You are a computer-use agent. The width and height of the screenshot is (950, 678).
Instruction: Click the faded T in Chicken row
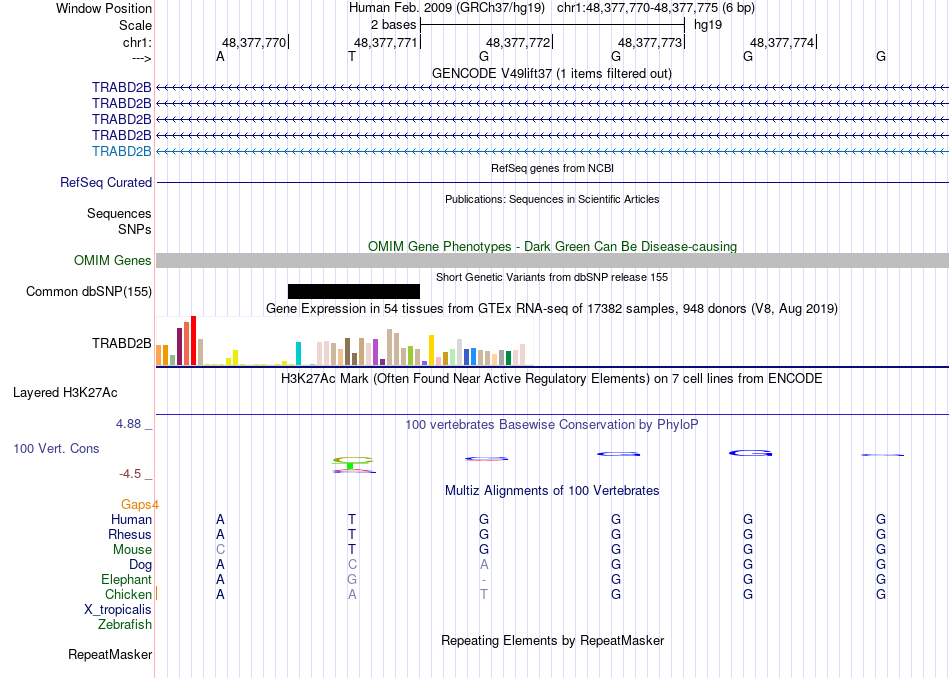point(484,594)
